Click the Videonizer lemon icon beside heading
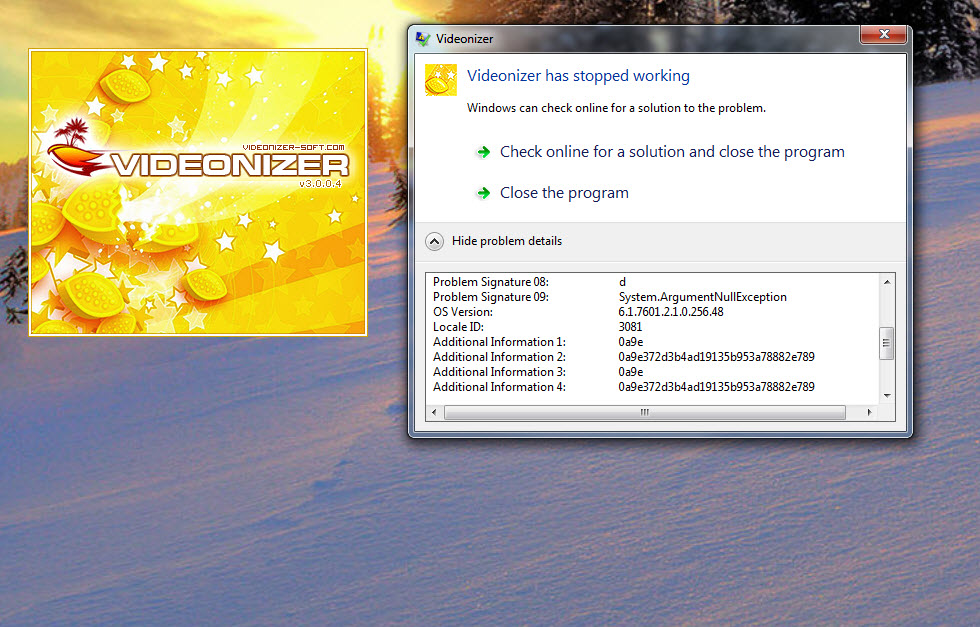980x627 pixels. [x=441, y=80]
